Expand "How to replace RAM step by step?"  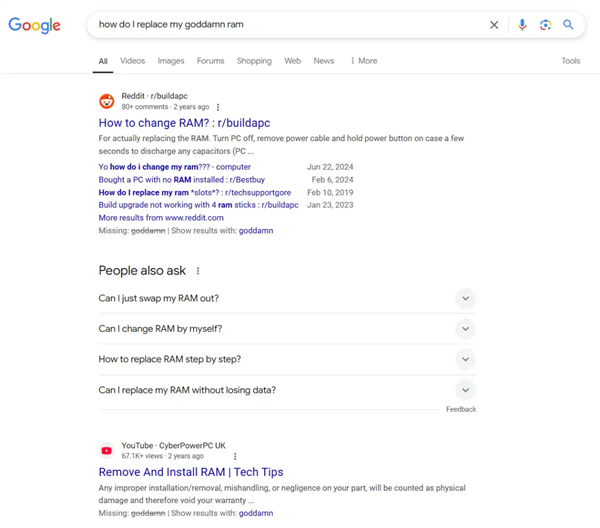coord(465,359)
